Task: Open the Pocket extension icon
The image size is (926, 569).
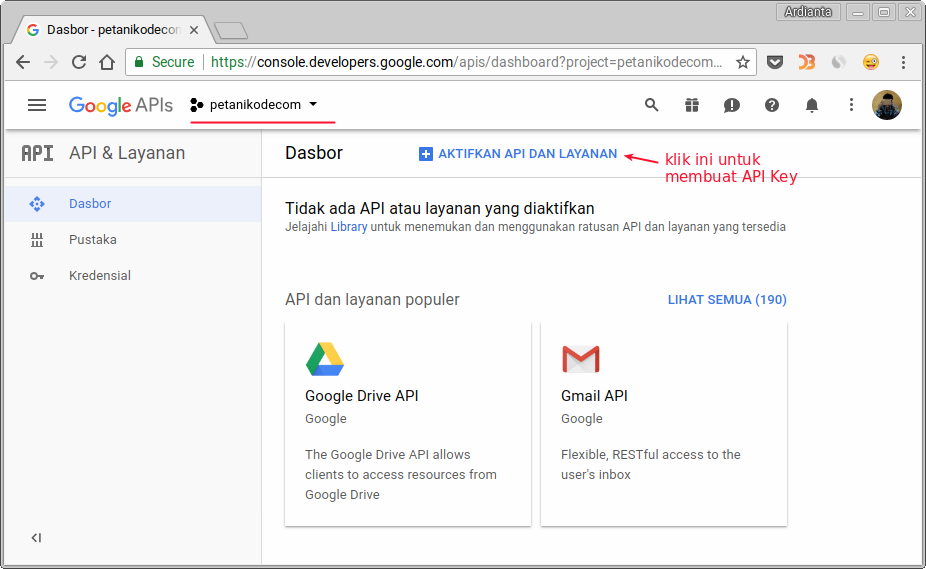Action: (775, 62)
